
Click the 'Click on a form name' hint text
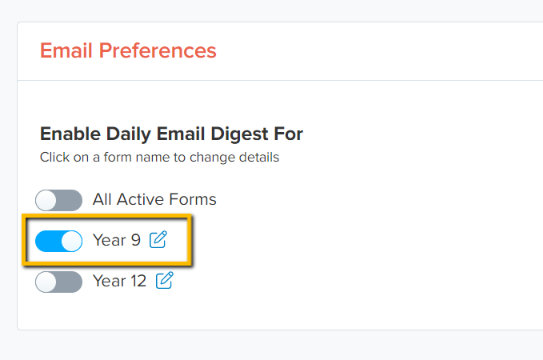159,157
